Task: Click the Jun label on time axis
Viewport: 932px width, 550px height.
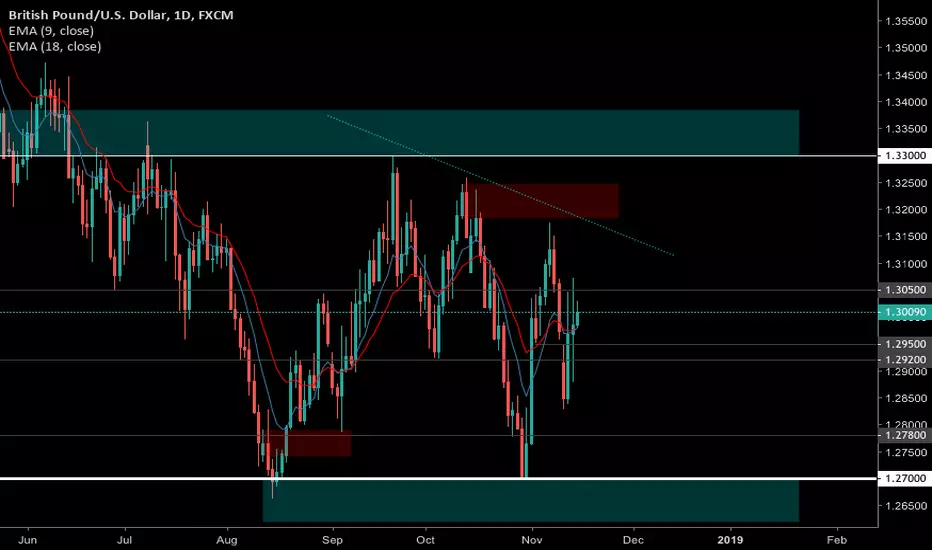Action: coord(27,540)
